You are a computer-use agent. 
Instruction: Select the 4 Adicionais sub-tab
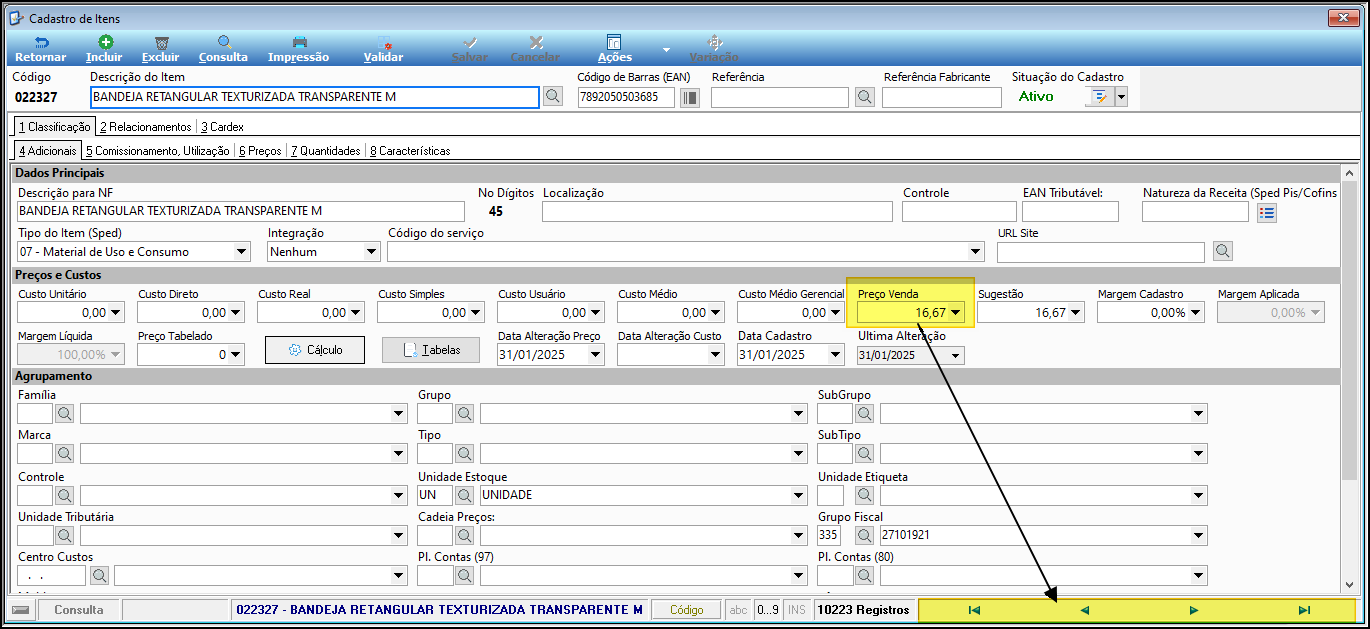47,151
